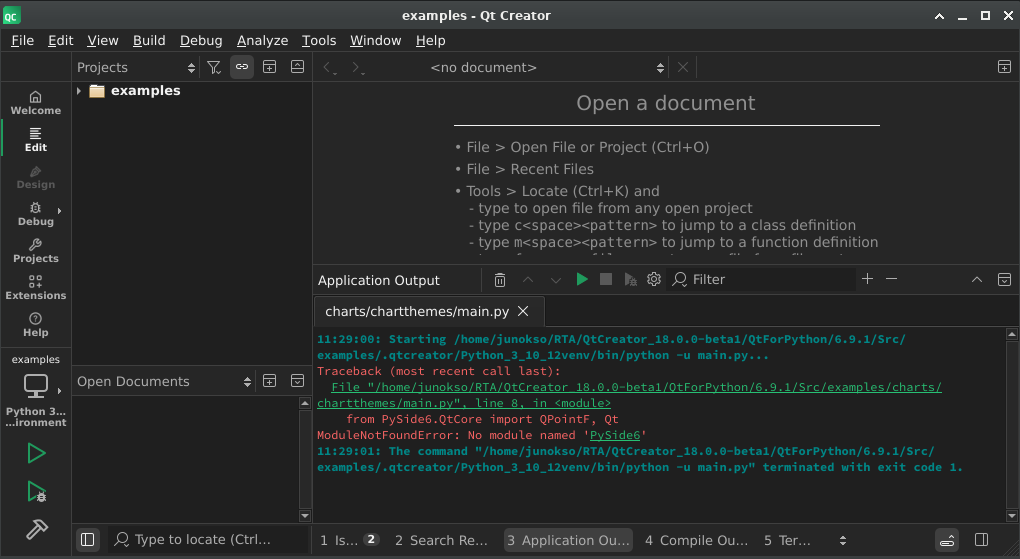
Task: Click the PySide6 link in error
Action: coord(615,435)
